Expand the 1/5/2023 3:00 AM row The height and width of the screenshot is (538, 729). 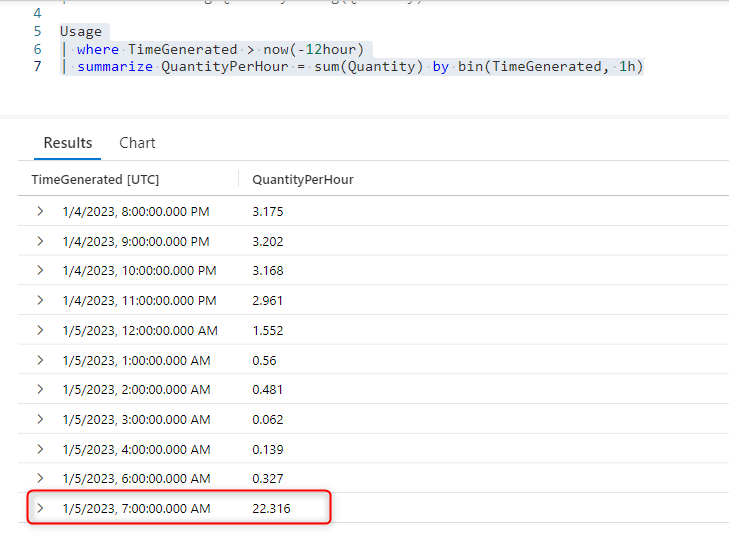(41, 420)
